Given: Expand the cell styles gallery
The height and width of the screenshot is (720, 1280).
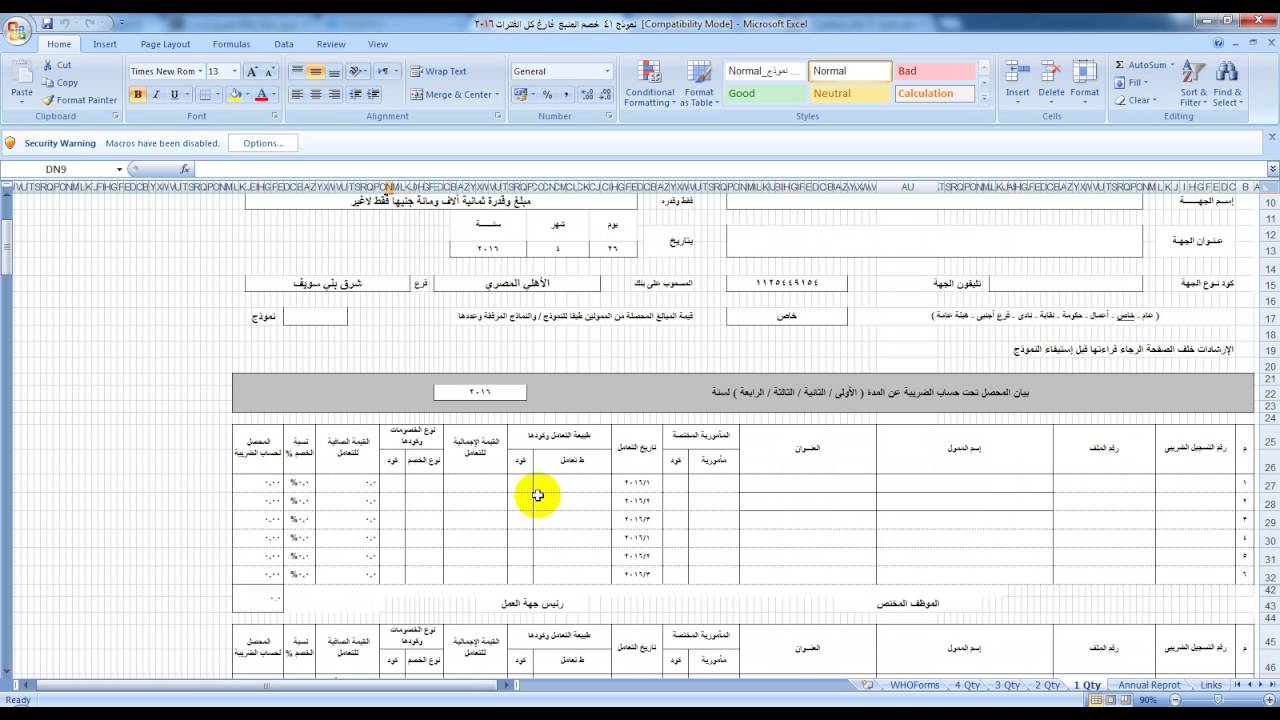Looking at the screenshot, I should 984,98.
